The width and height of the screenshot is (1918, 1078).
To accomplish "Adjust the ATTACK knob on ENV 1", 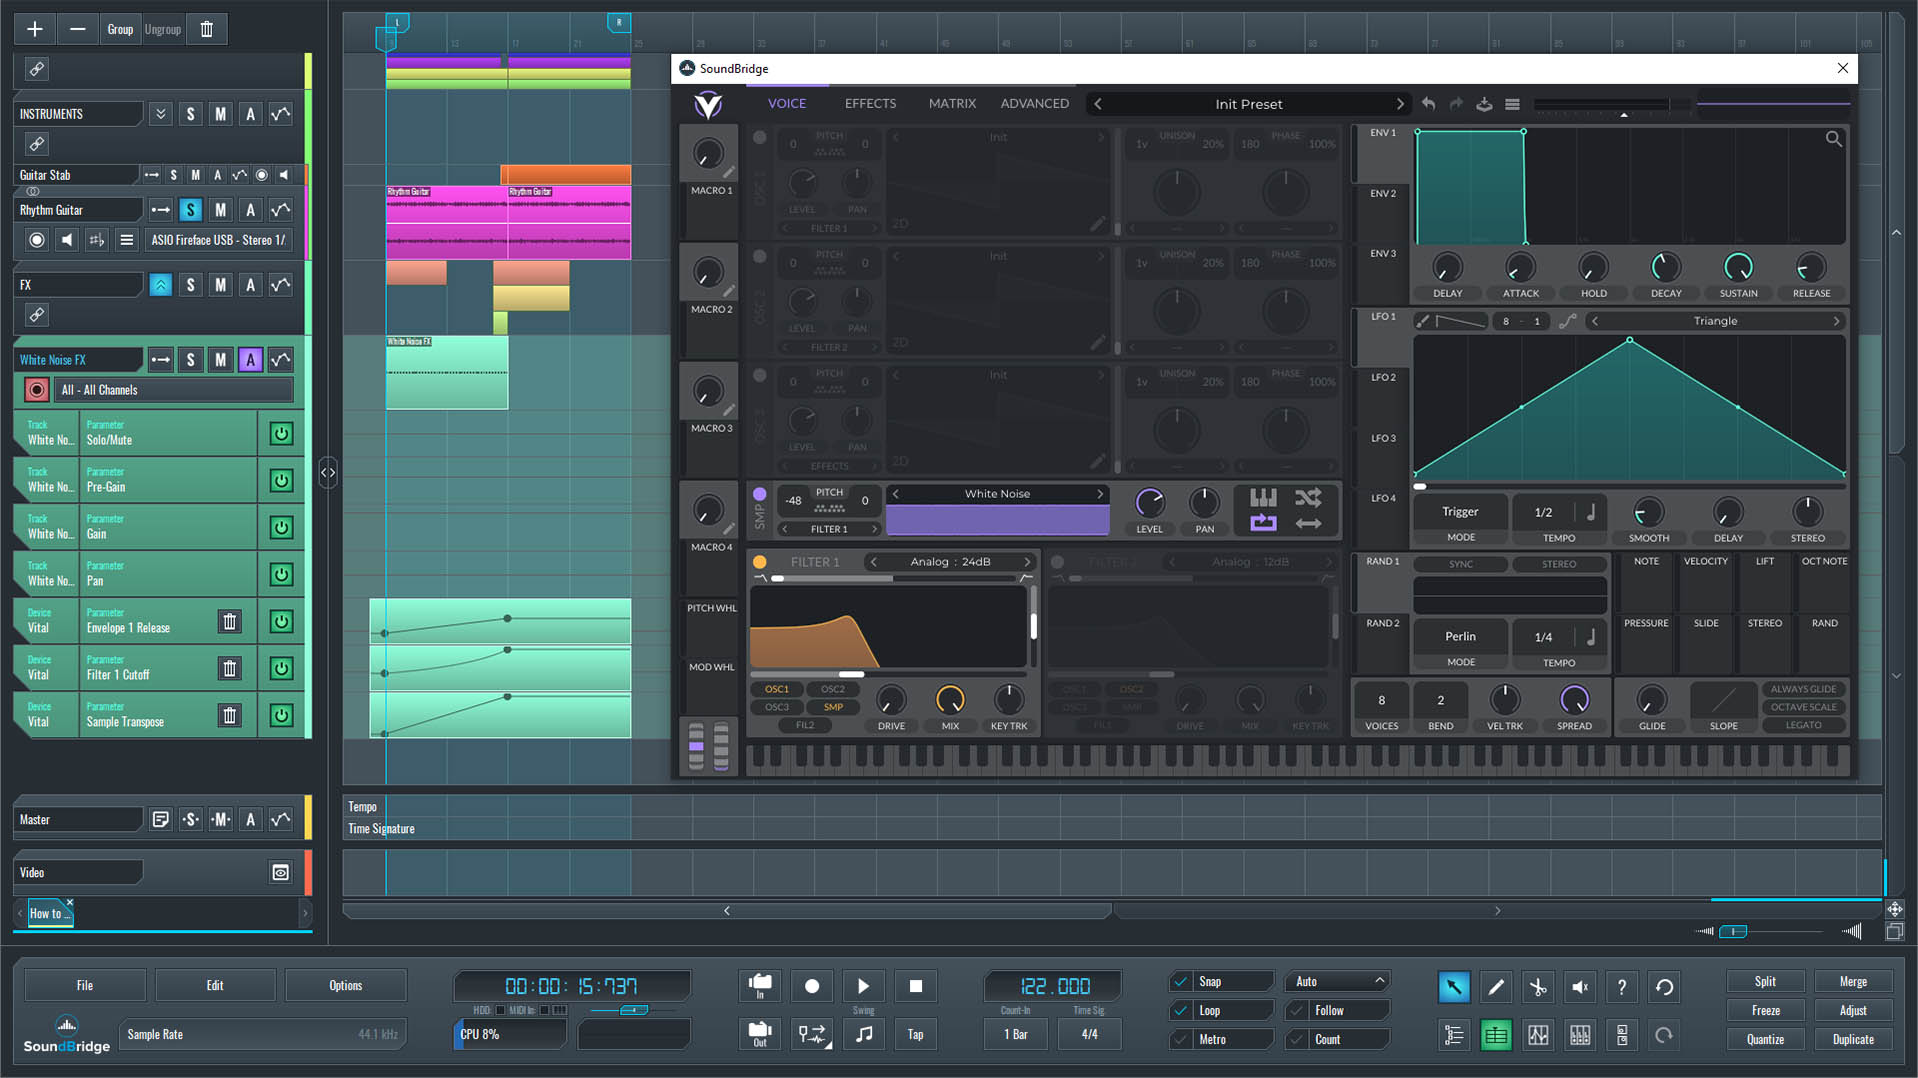I will (x=1520, y=268).
